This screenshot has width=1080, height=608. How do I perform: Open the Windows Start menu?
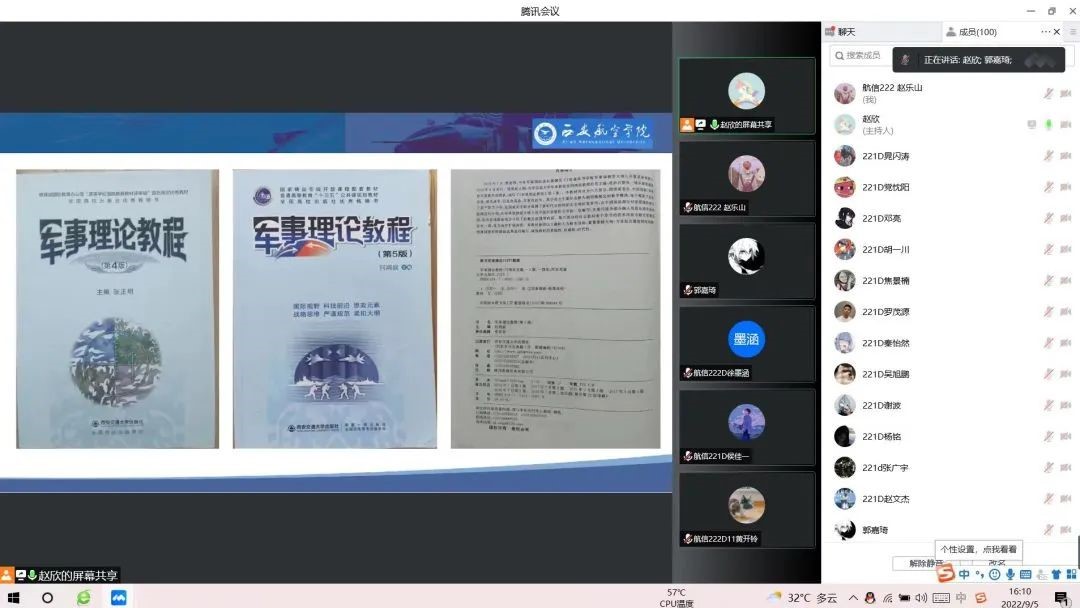(14, 597)
